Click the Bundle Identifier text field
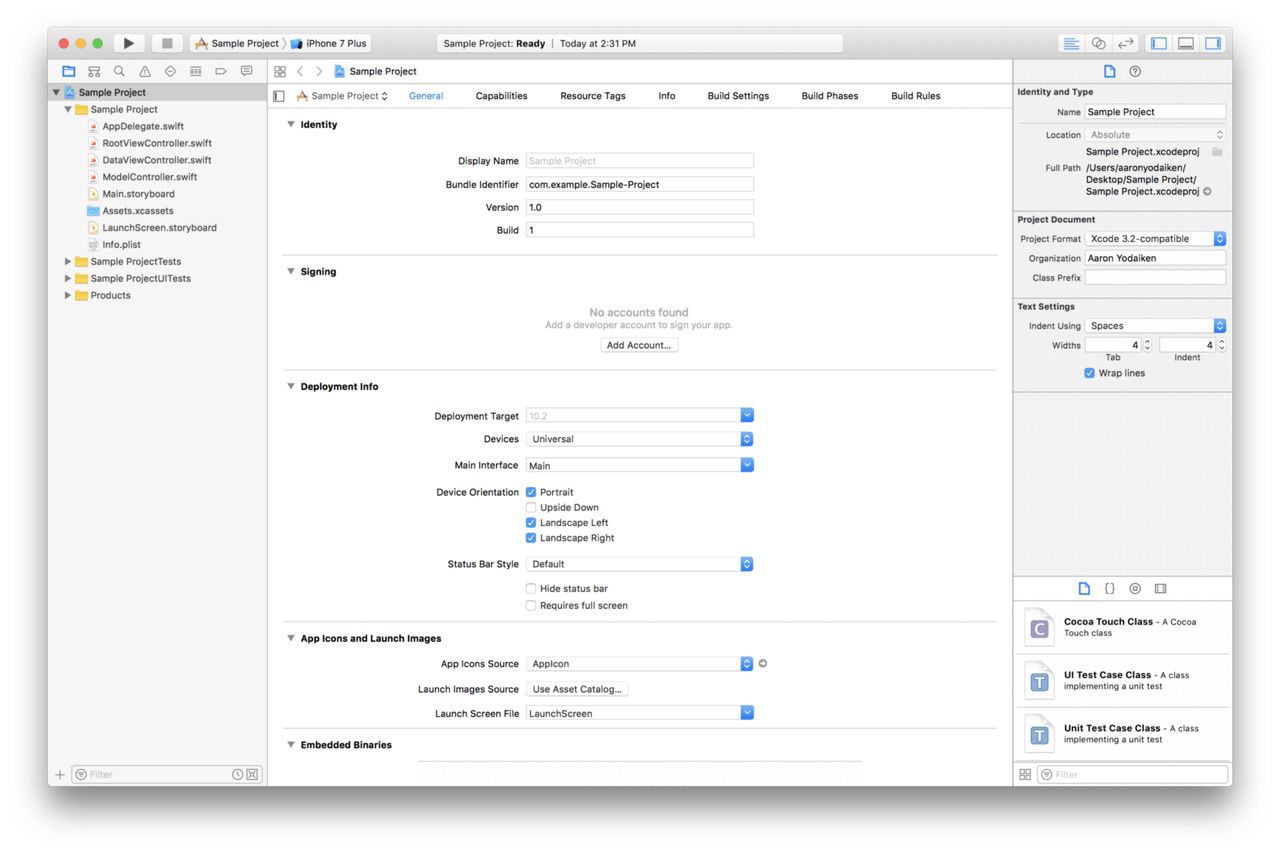Viewport: 1280px width, 854px height. coord(639,184)
